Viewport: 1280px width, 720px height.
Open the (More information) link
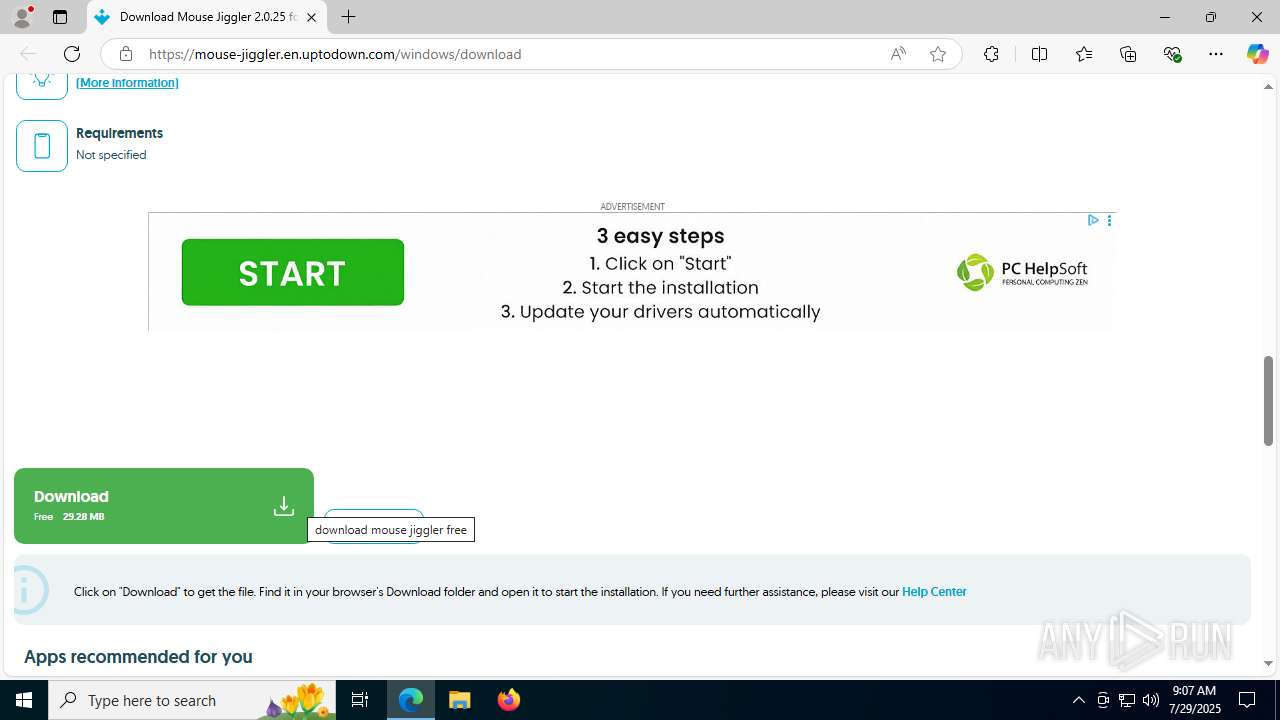point(127,83)
